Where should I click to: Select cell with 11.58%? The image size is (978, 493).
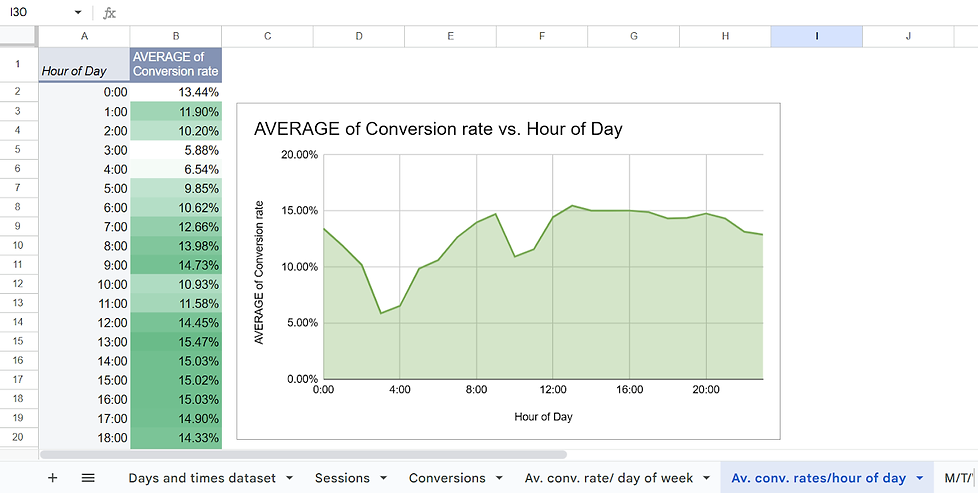click(x=176, y=303)
